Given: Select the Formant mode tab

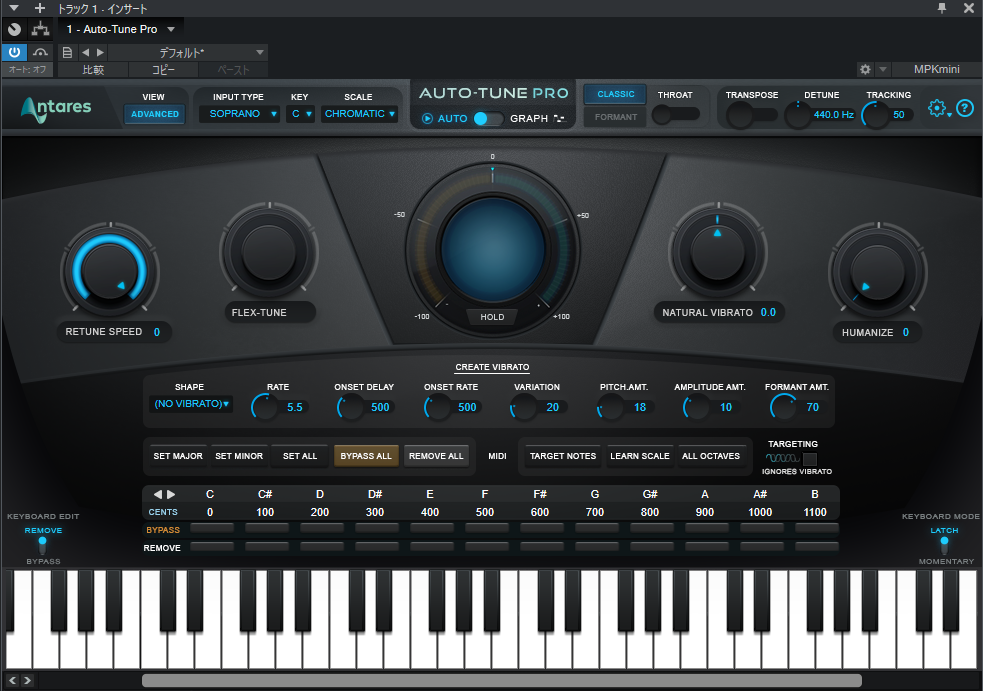Looking at the screenshot, I should (x=615, y=117).
